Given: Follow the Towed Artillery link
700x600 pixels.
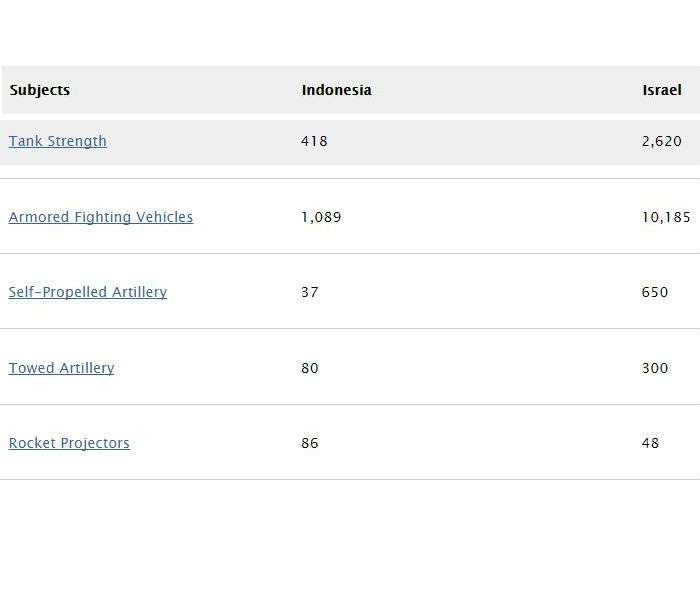Looking at the screenshot, I should pos(62,368).
